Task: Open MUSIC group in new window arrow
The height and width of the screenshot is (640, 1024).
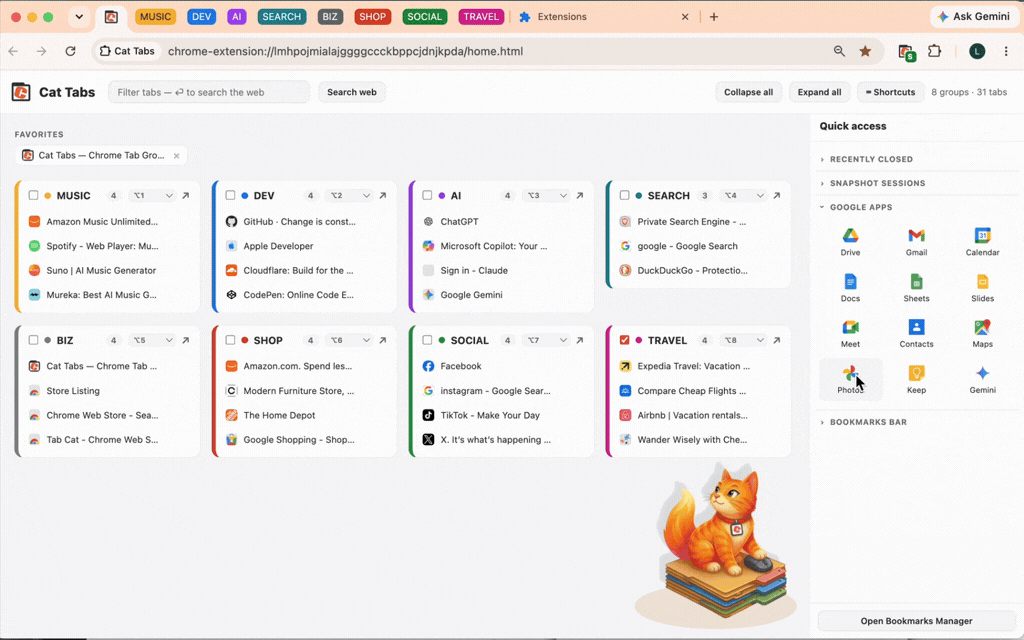Action: [x=185, y=195]
